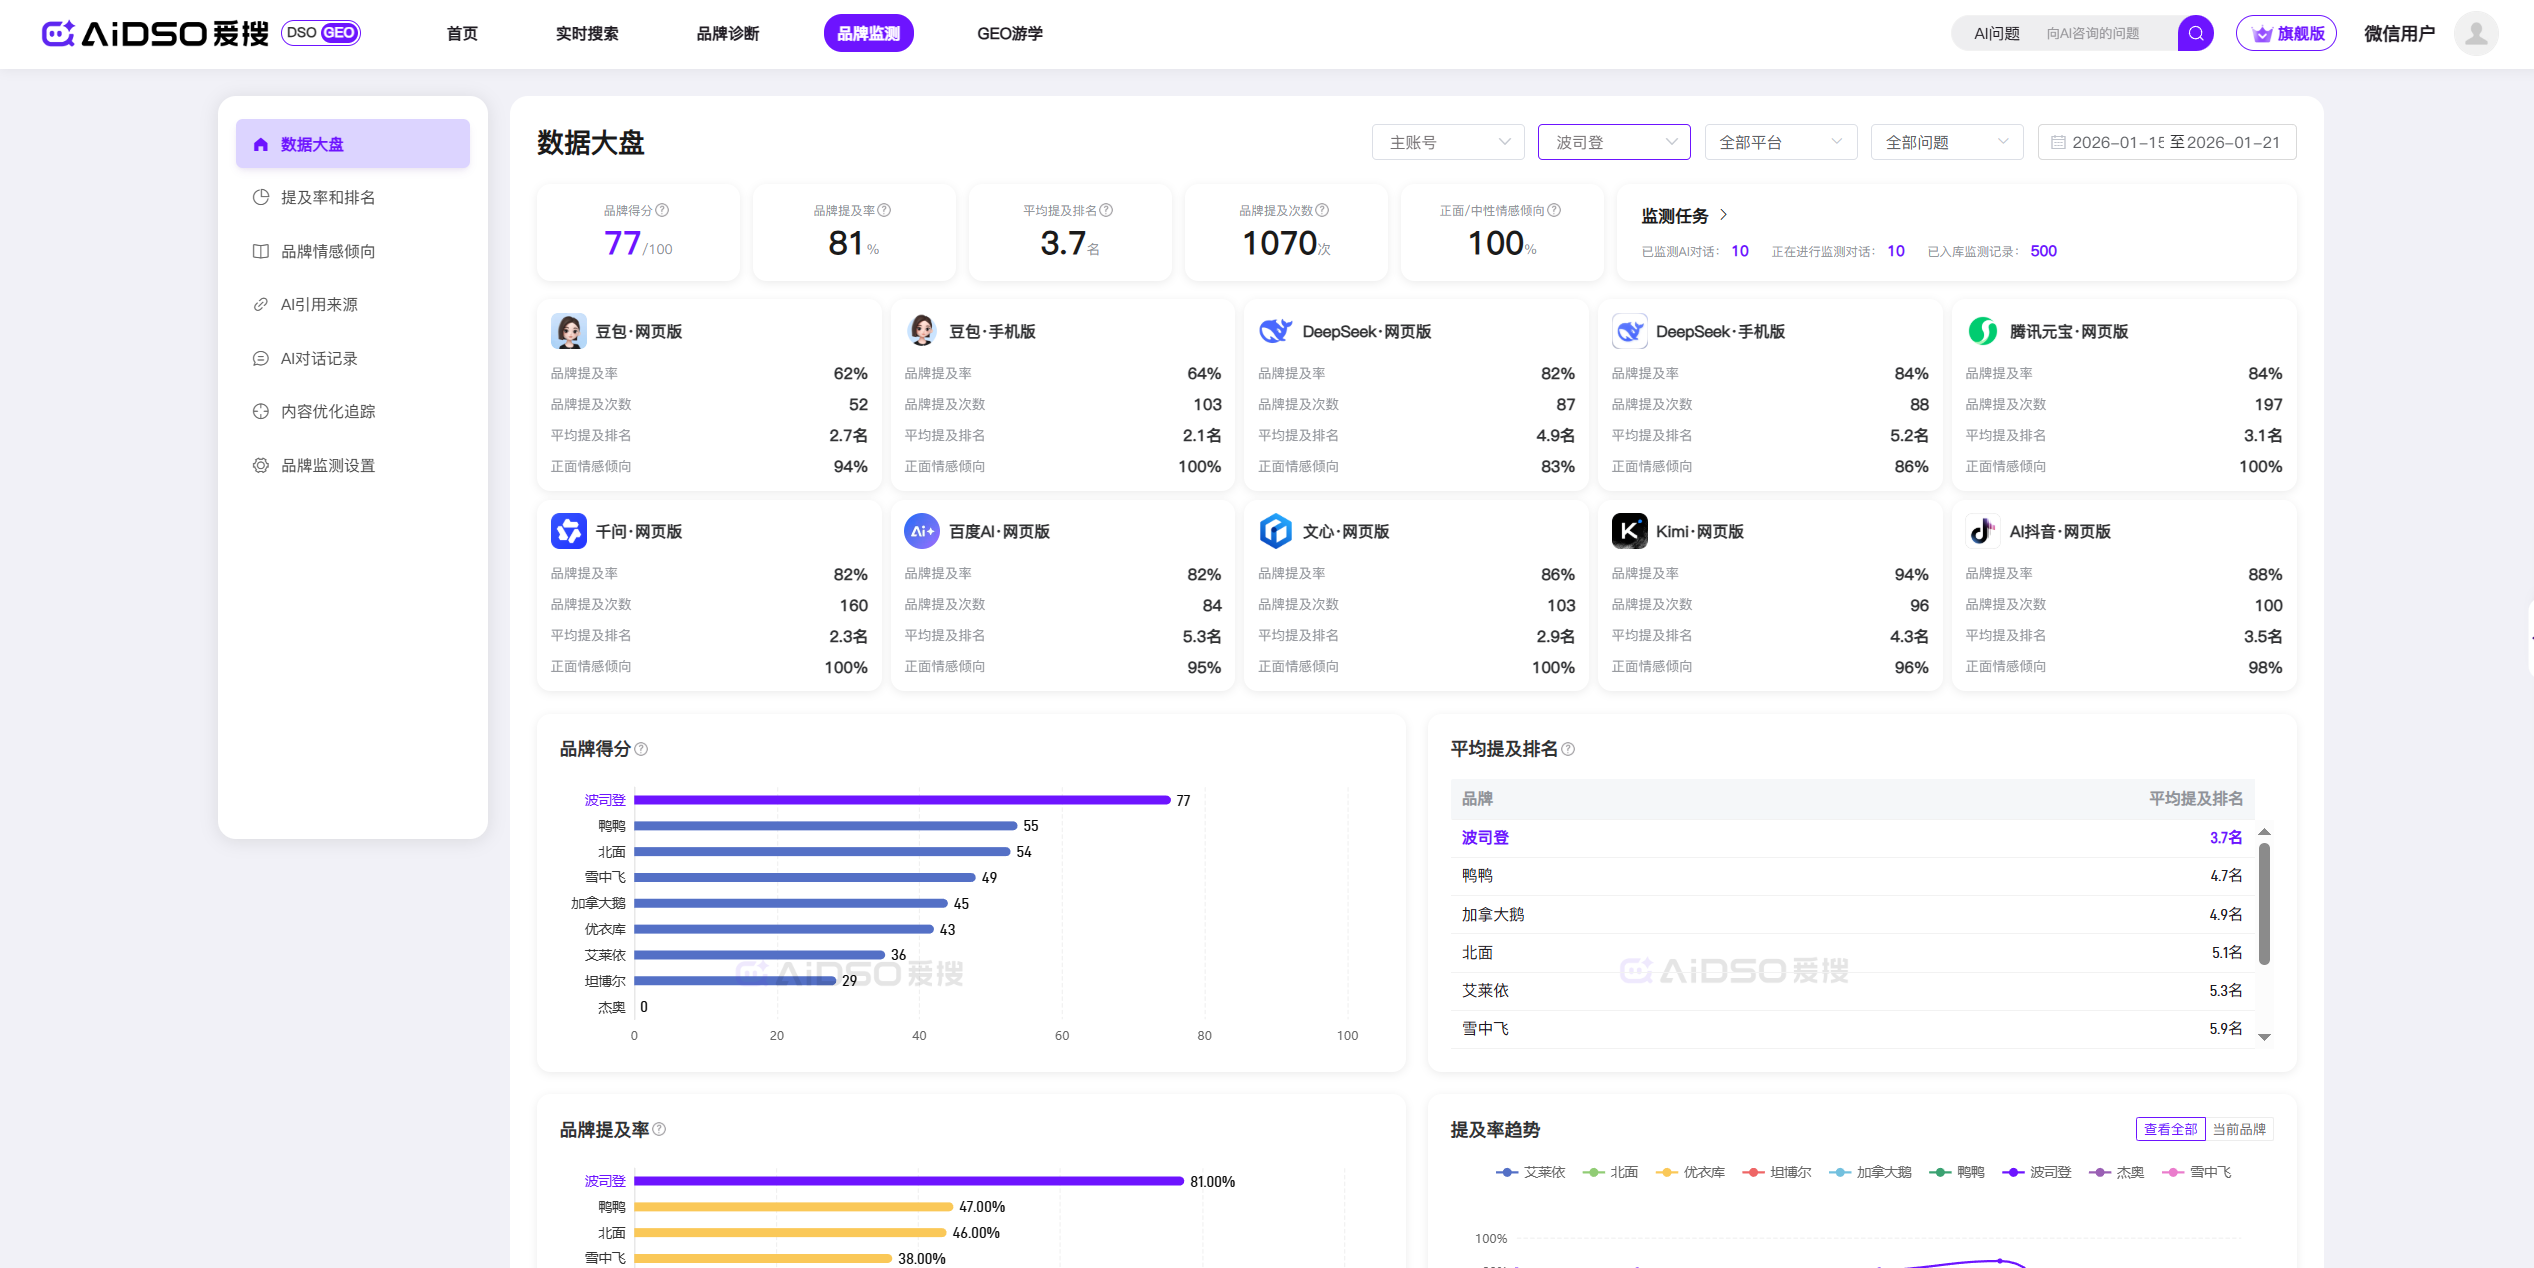Click the 腾讯元宝·网页版 green logo
Viewport: 2534px width, 1268px height.
pyautogui.click(x=1982, y=331)
